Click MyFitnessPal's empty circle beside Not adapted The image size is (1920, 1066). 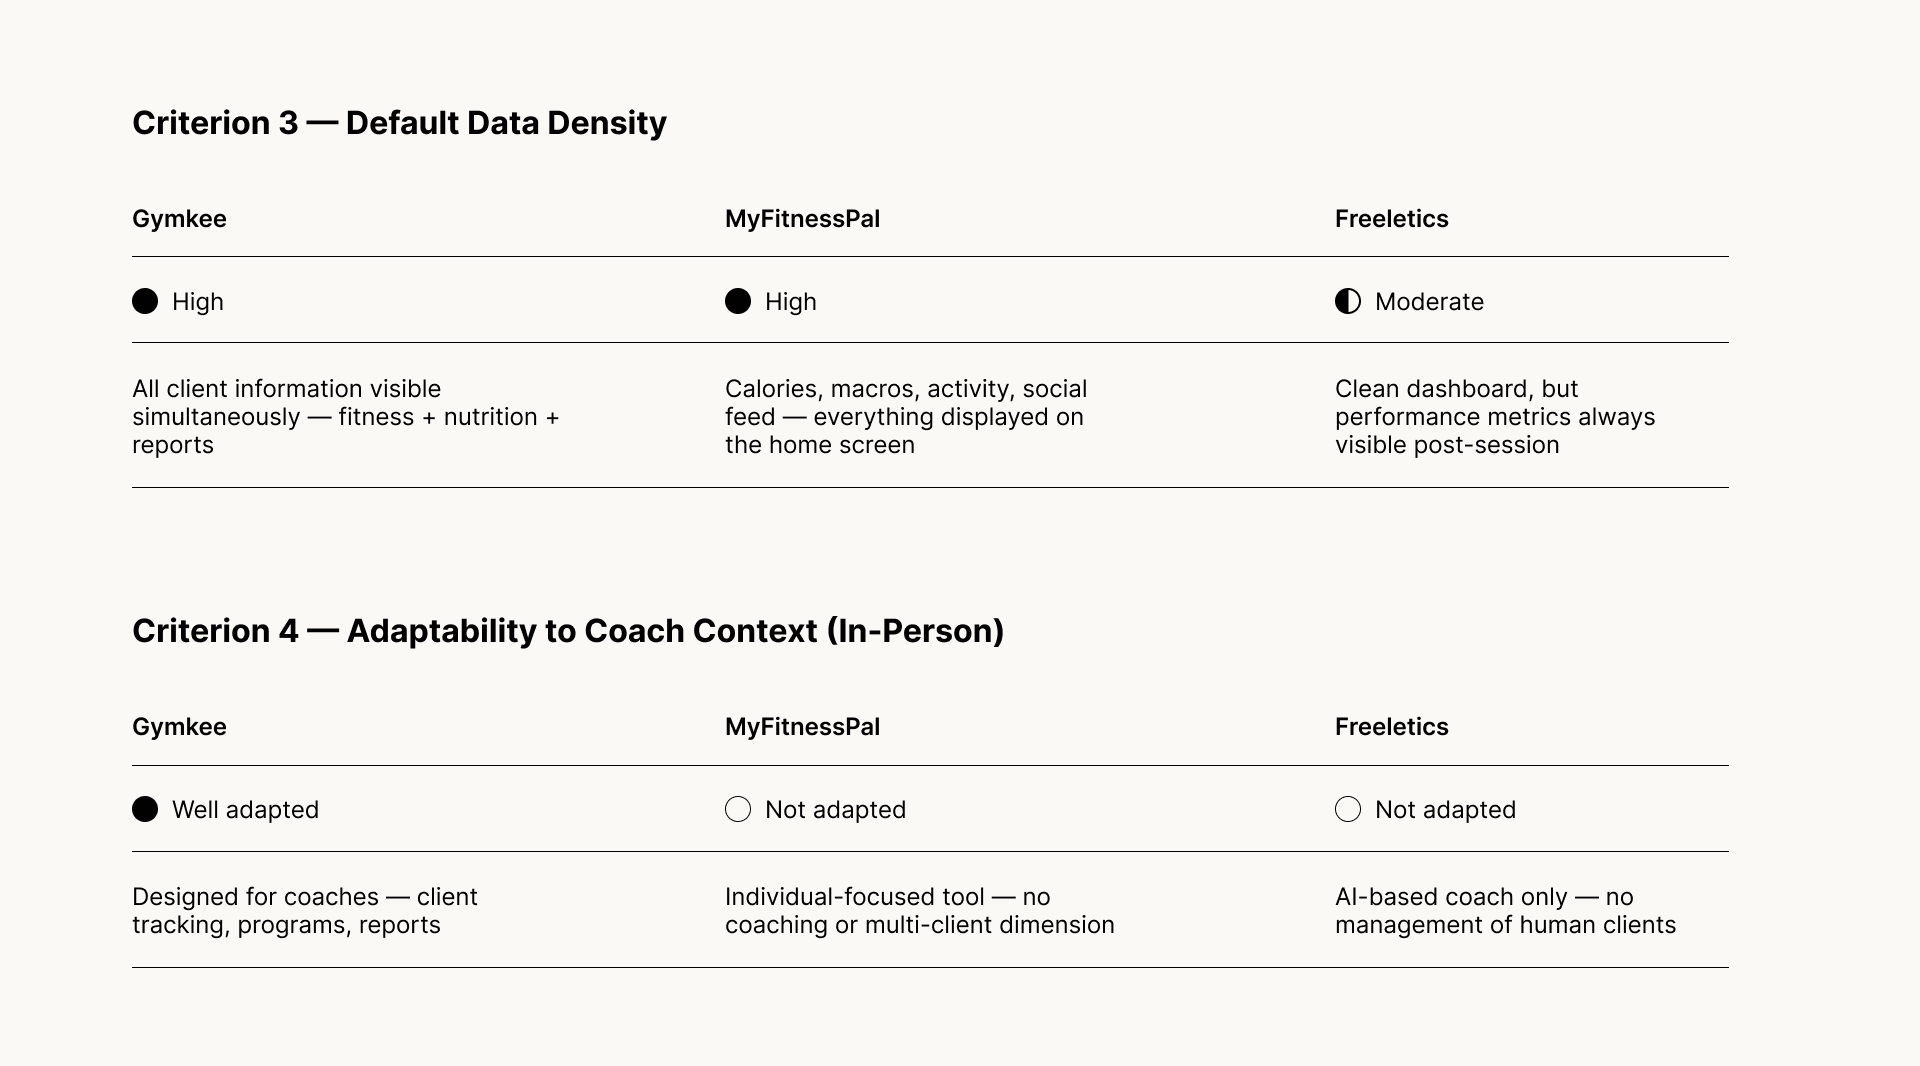tap(738, 809)
